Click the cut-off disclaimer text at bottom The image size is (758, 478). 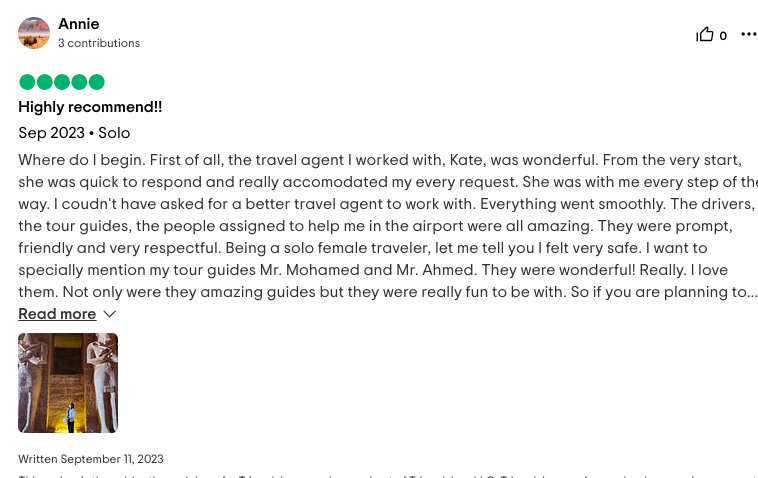point(388,476)
